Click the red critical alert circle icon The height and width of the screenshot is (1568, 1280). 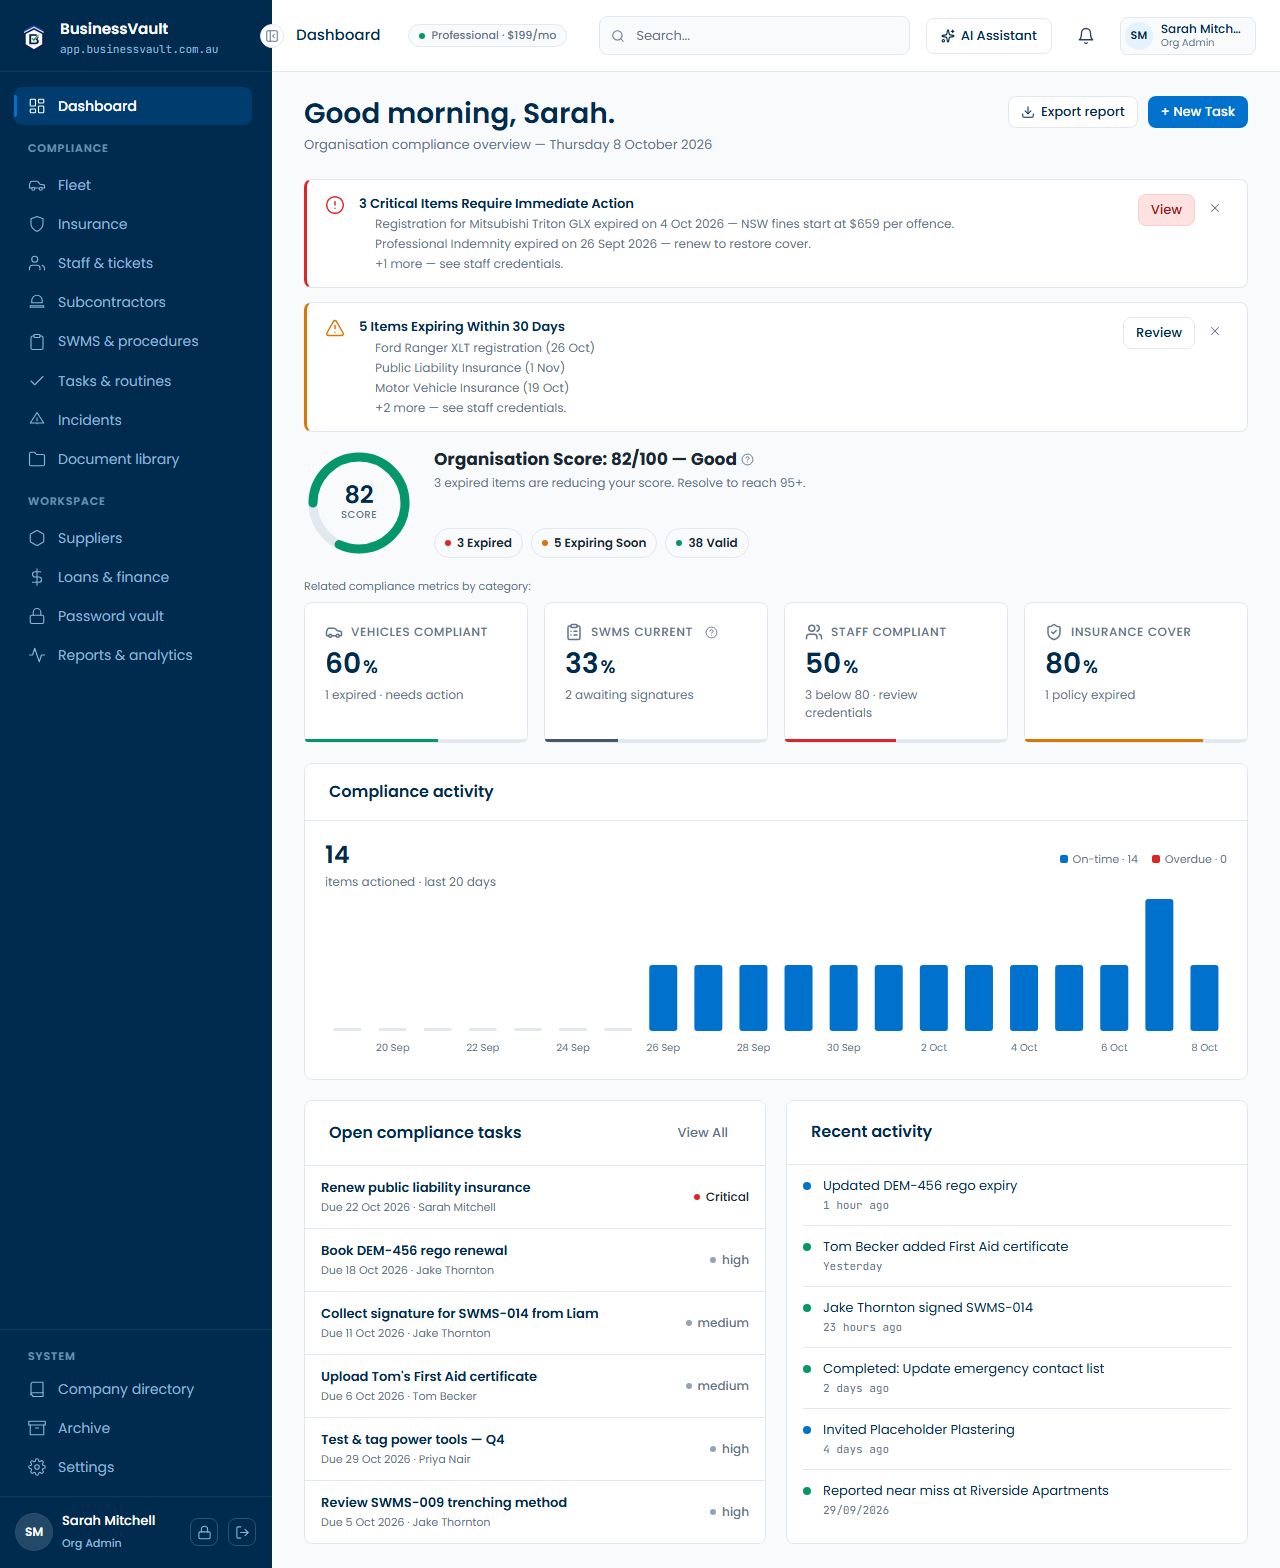pyautogui.click(x=335, y=205)
